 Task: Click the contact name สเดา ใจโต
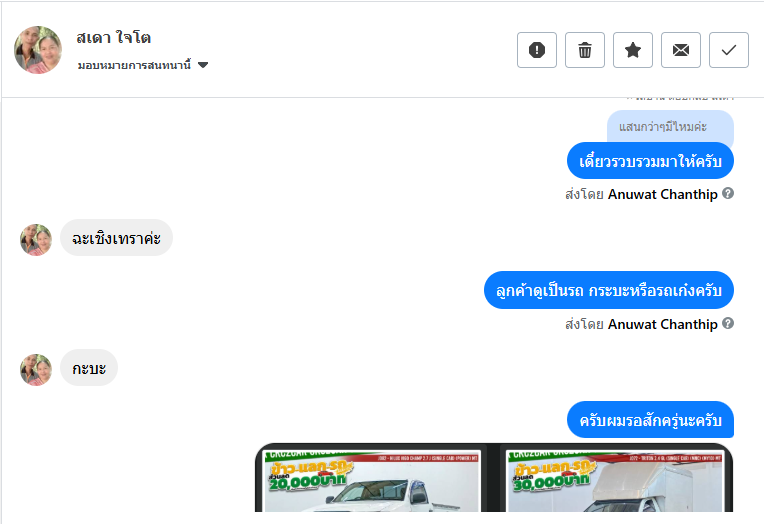coord(114,38)
